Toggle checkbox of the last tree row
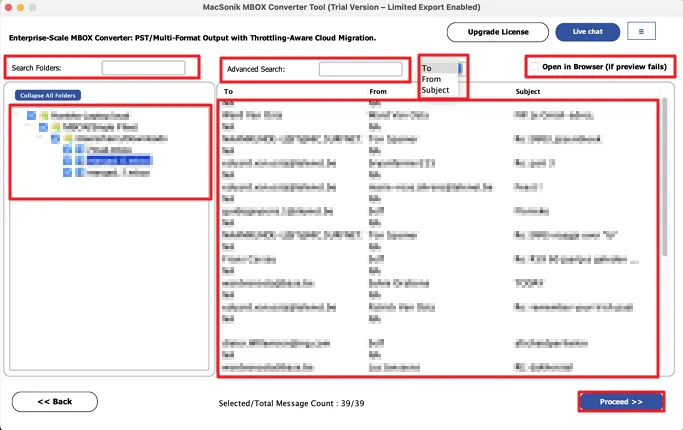The height and width of the screenshot is (430, 683). 68,172
